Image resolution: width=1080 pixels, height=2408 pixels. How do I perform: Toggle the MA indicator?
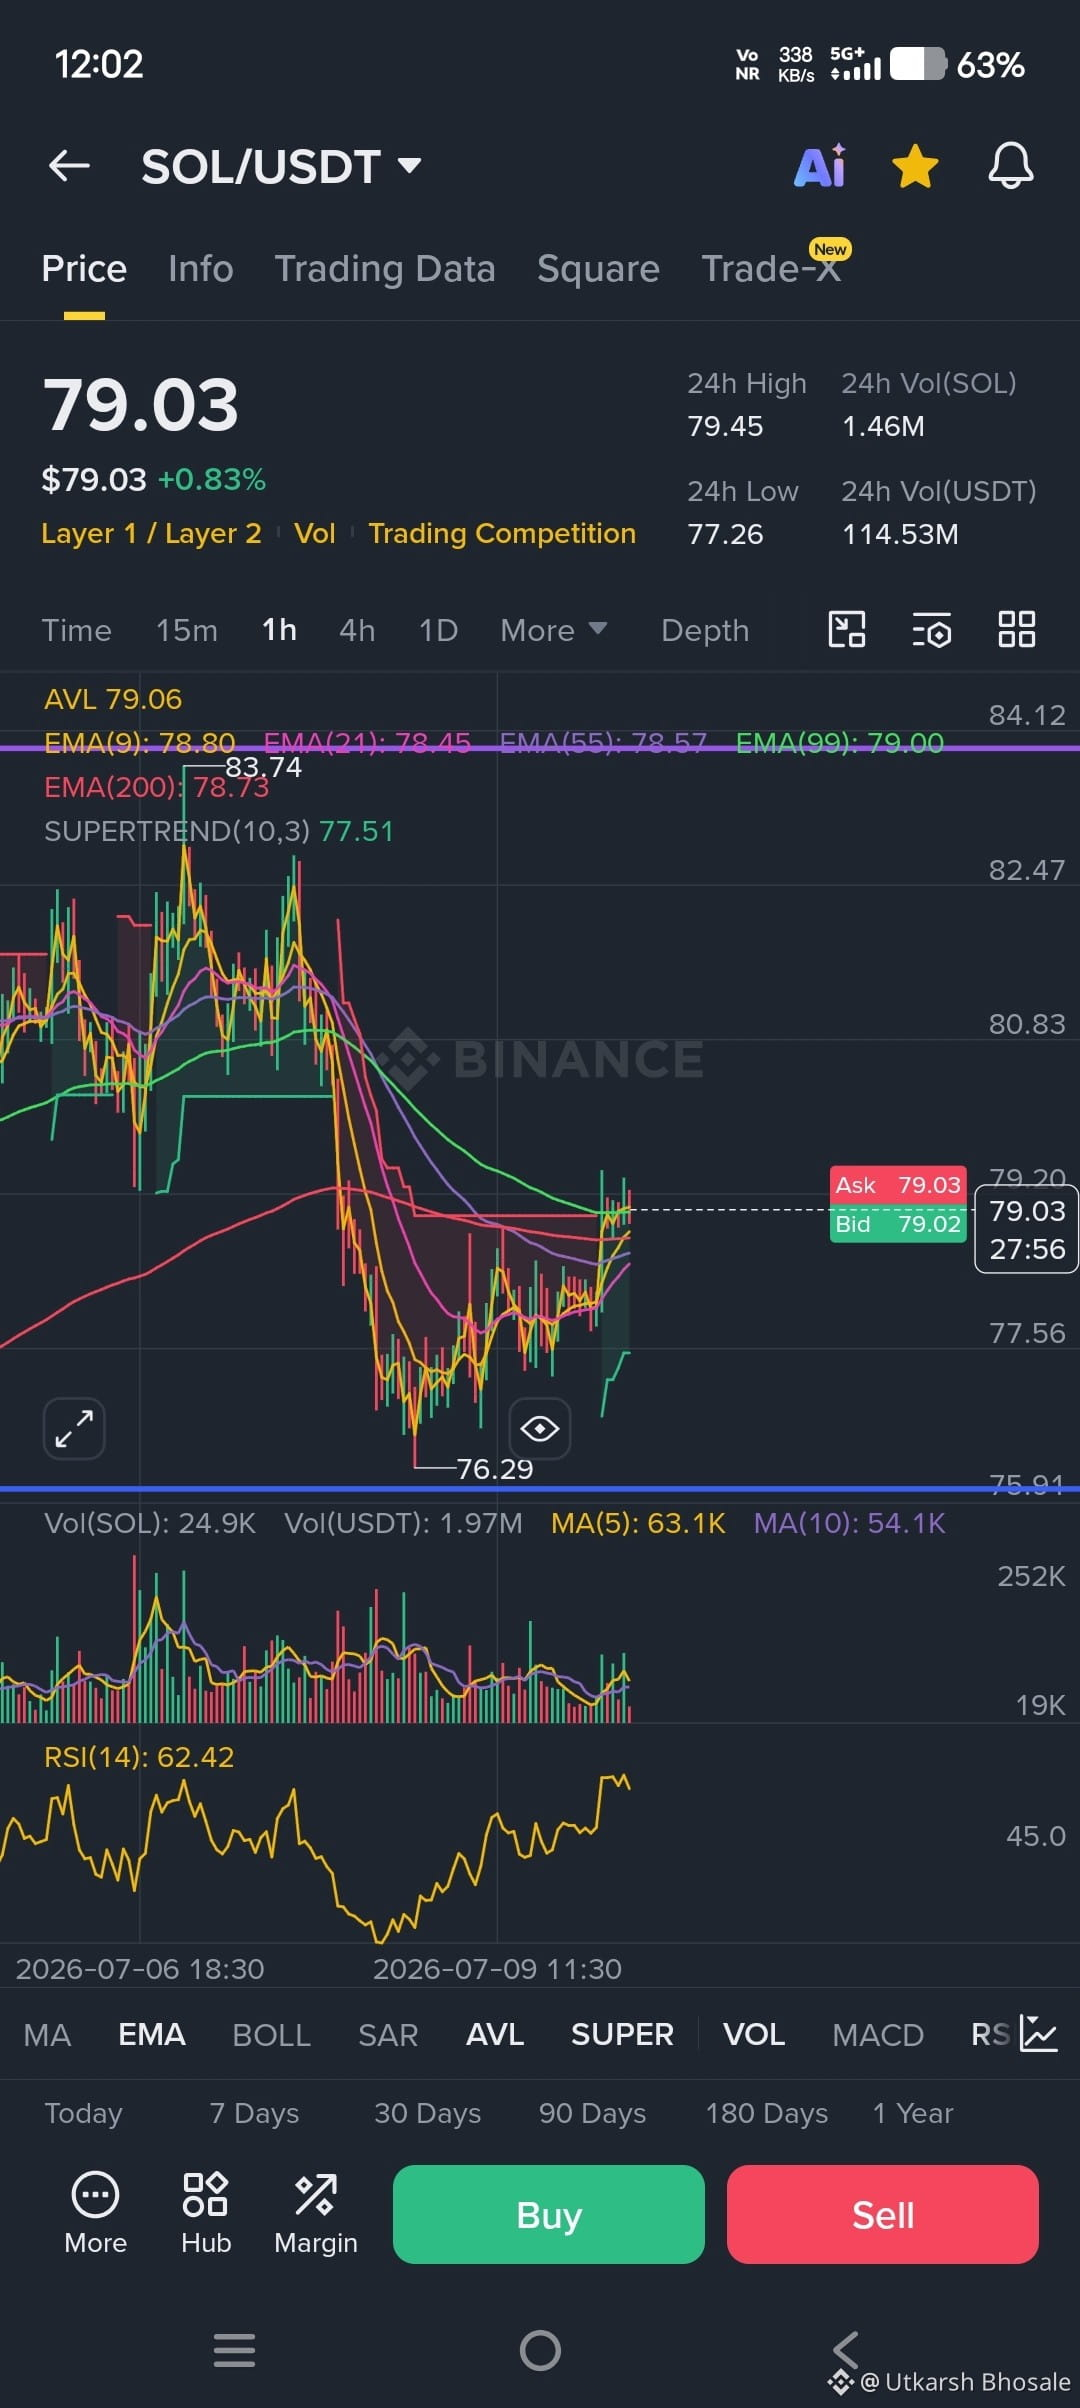pyautogui.click(x=47, y=2035)
